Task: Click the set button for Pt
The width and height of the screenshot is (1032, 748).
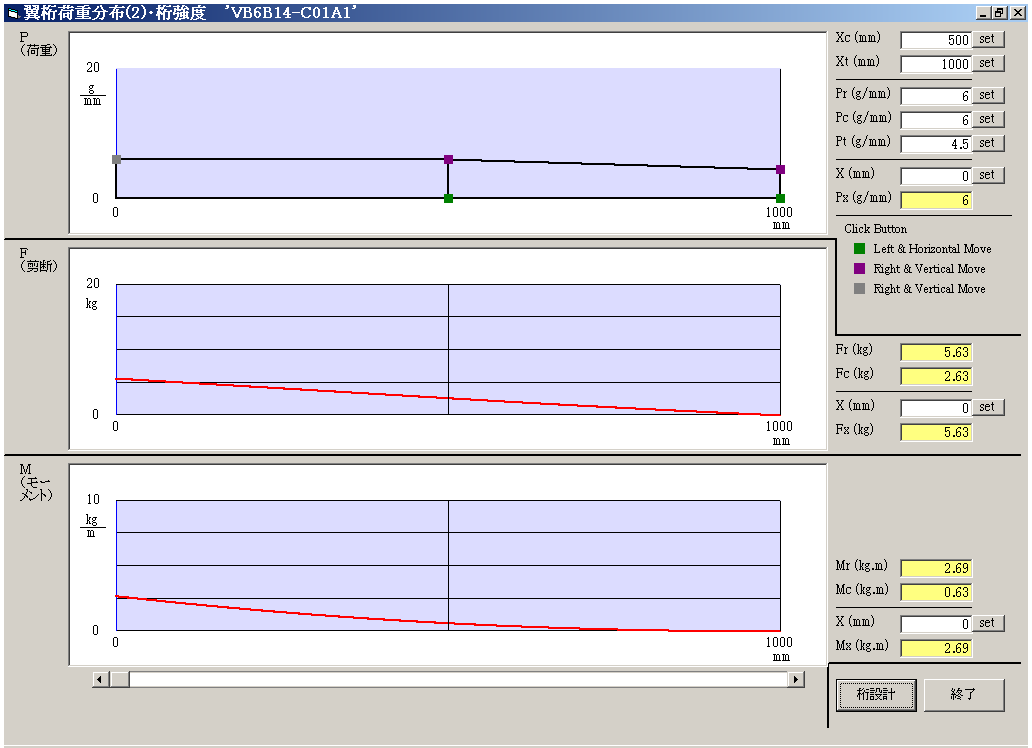Action: 987,143
